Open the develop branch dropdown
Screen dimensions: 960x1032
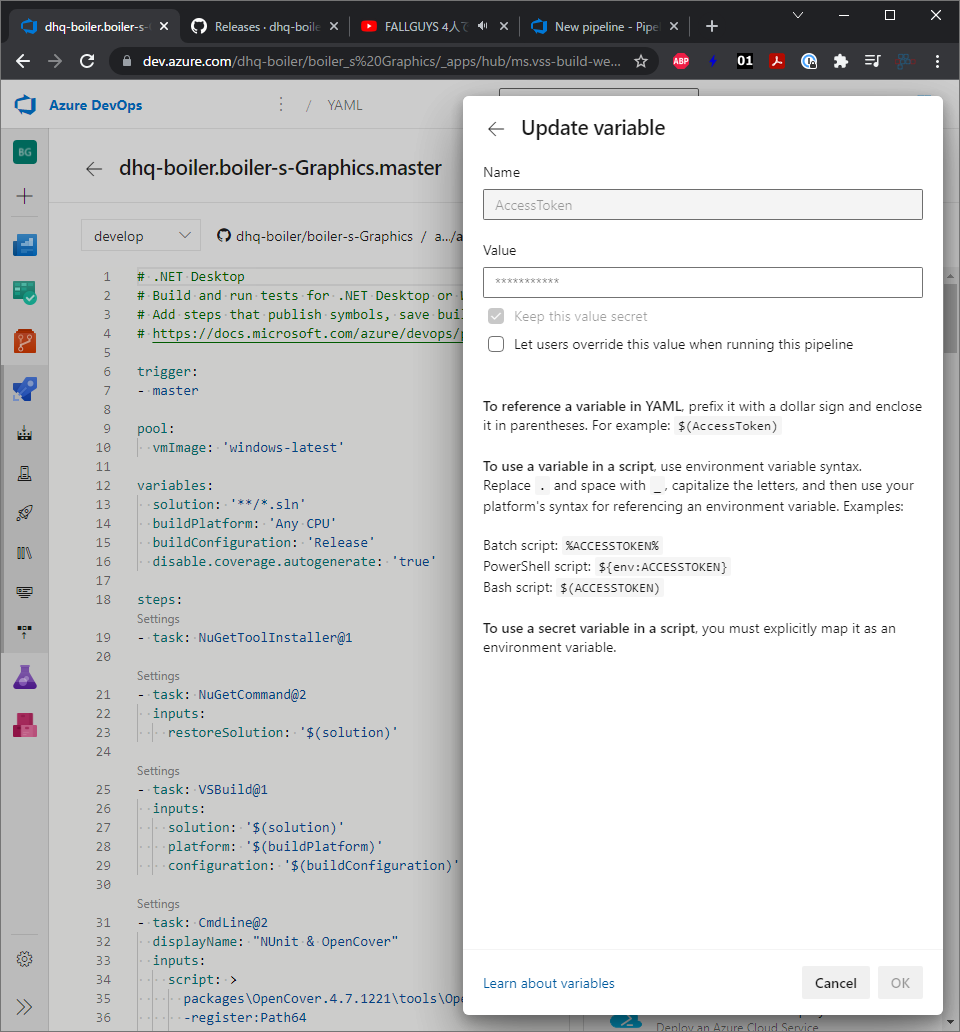click(x=141, y=236)
